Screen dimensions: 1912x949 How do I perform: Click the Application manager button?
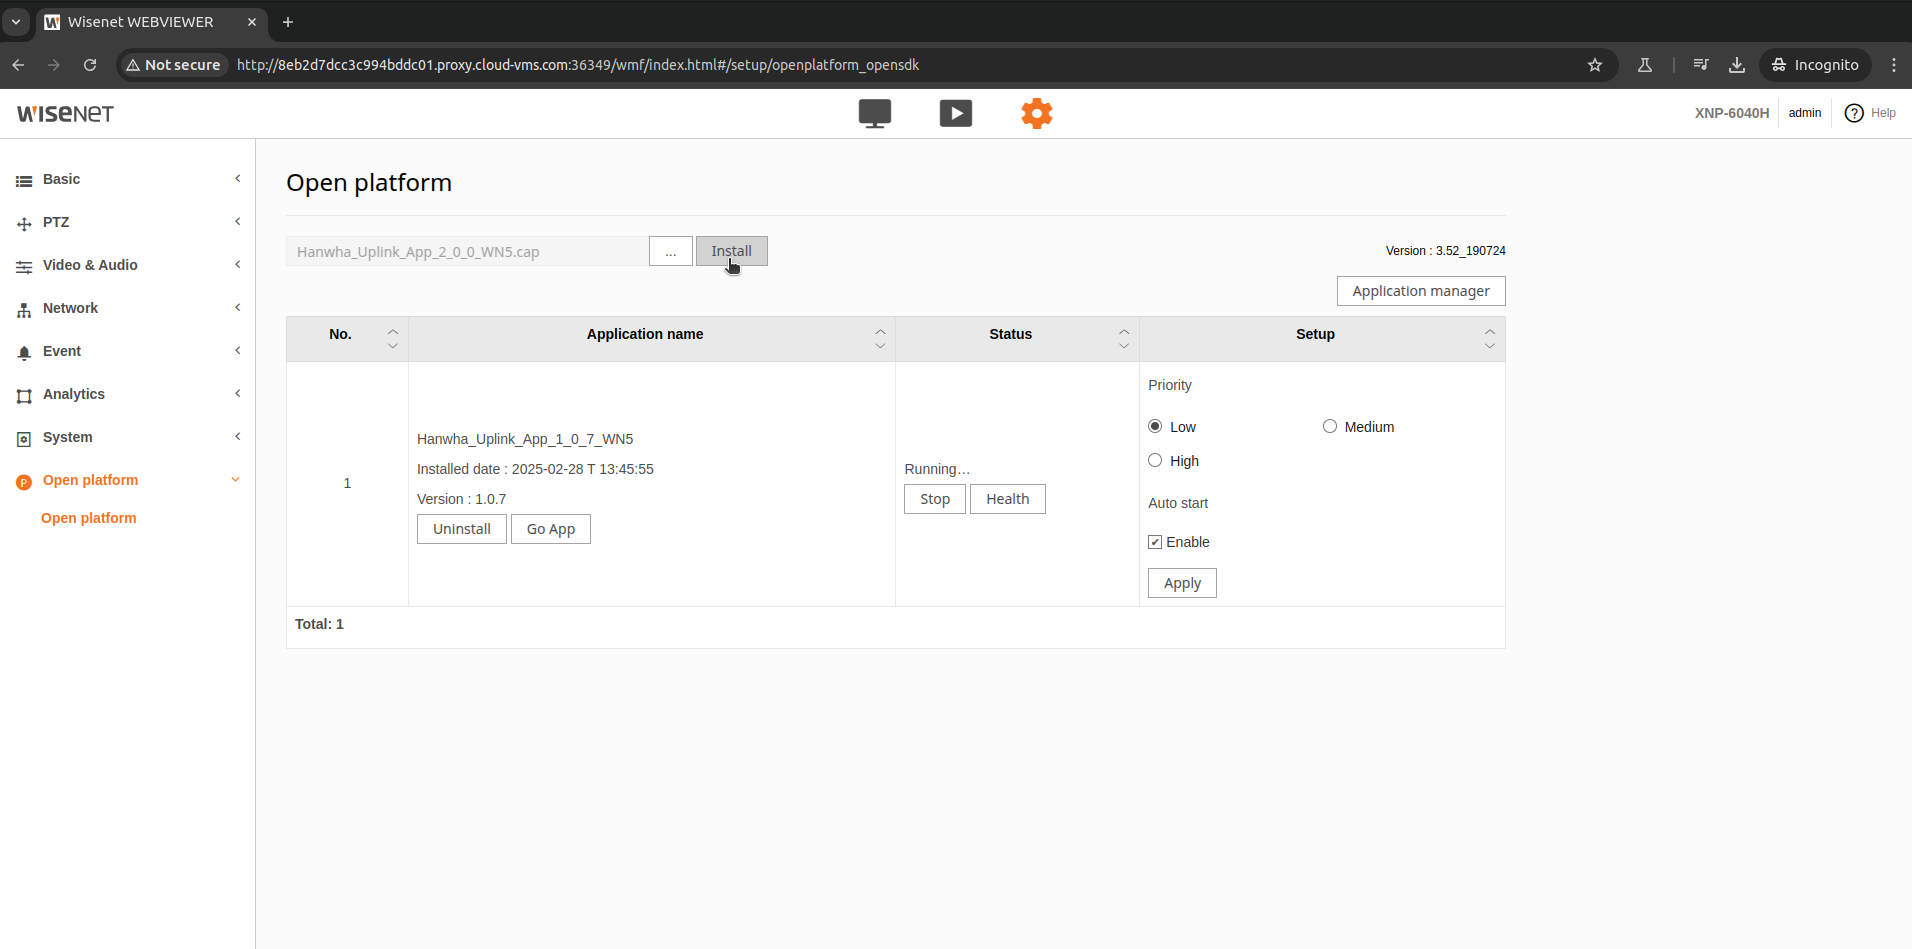pos(1420,291)
